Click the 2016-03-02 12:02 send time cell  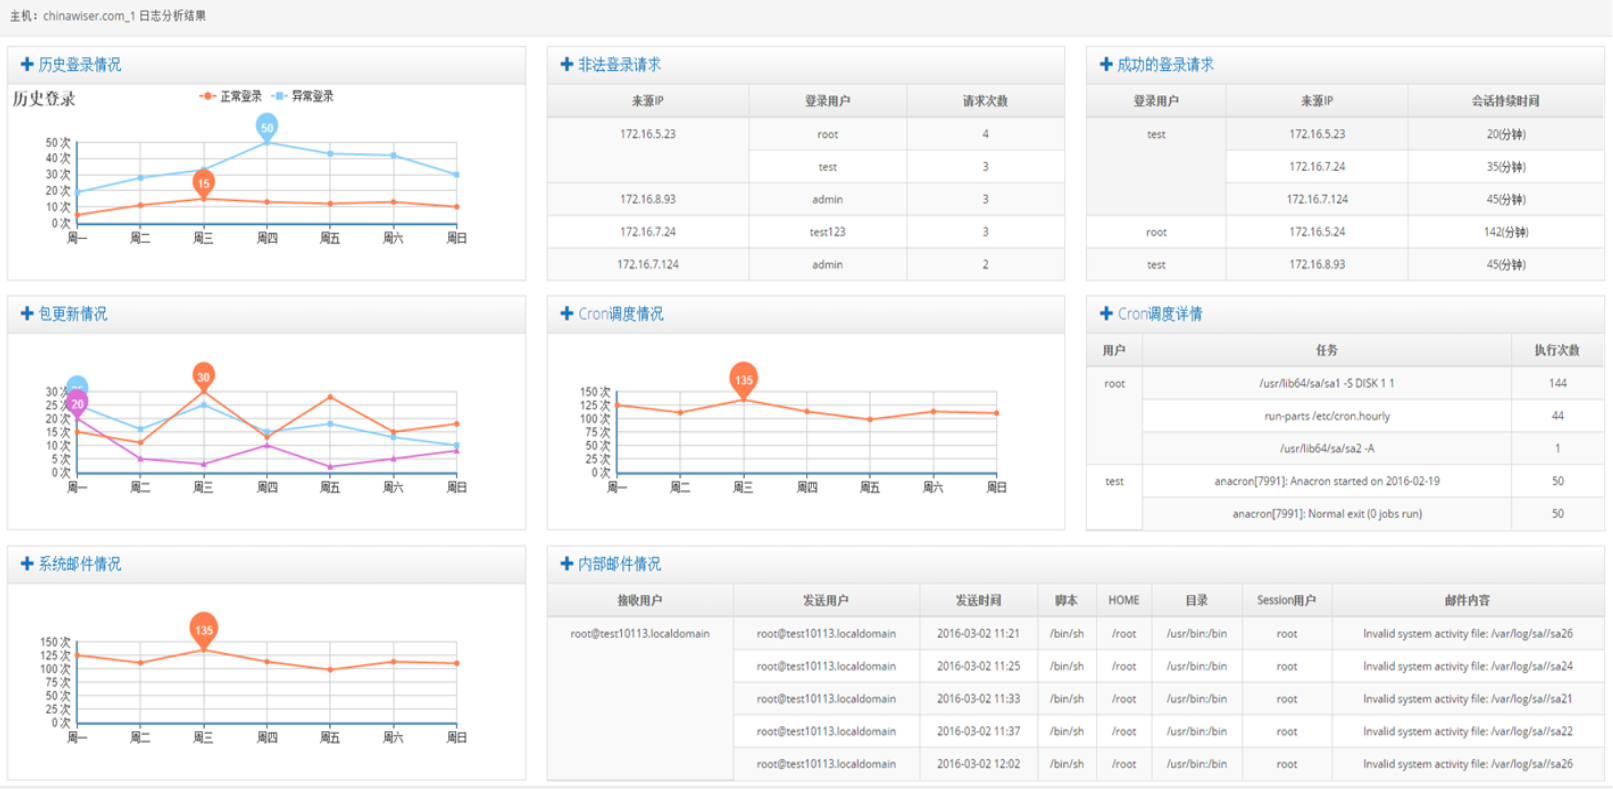(x=978, y=764)
